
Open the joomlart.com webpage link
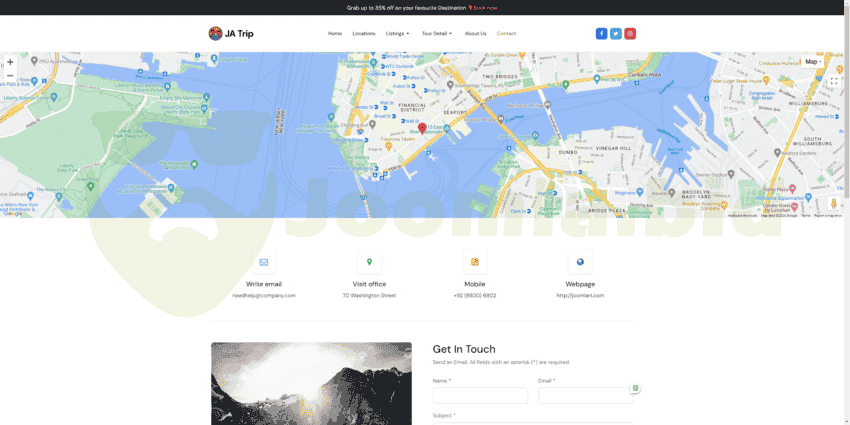[580, 295]
